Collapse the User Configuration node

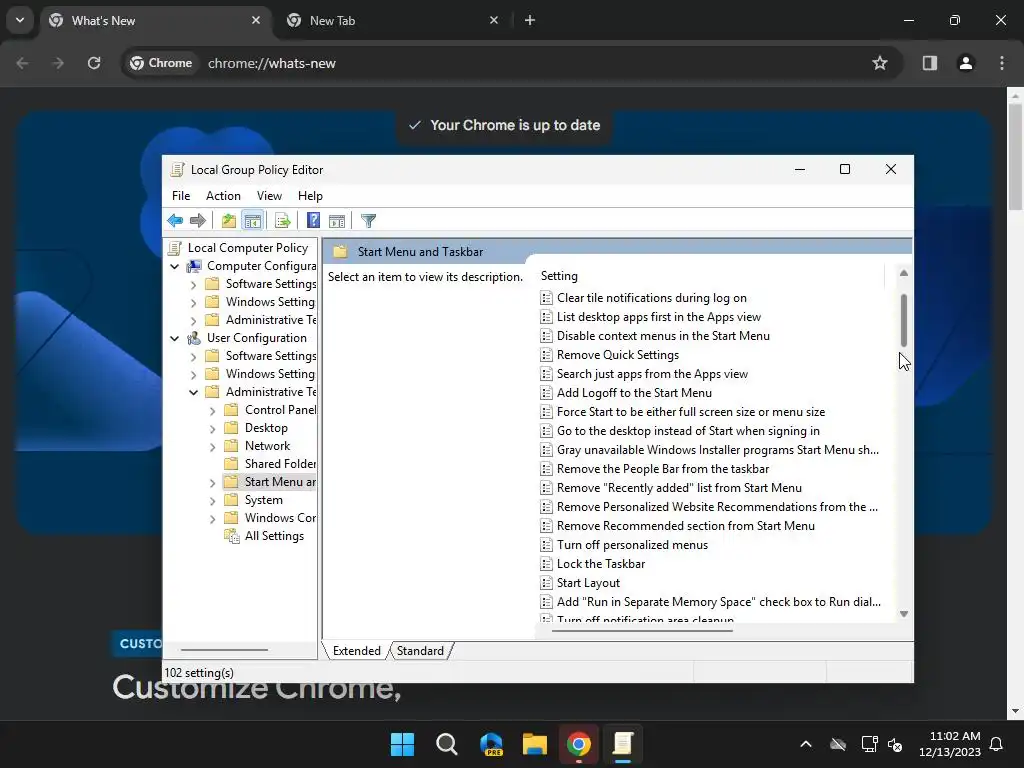(174, 338)
